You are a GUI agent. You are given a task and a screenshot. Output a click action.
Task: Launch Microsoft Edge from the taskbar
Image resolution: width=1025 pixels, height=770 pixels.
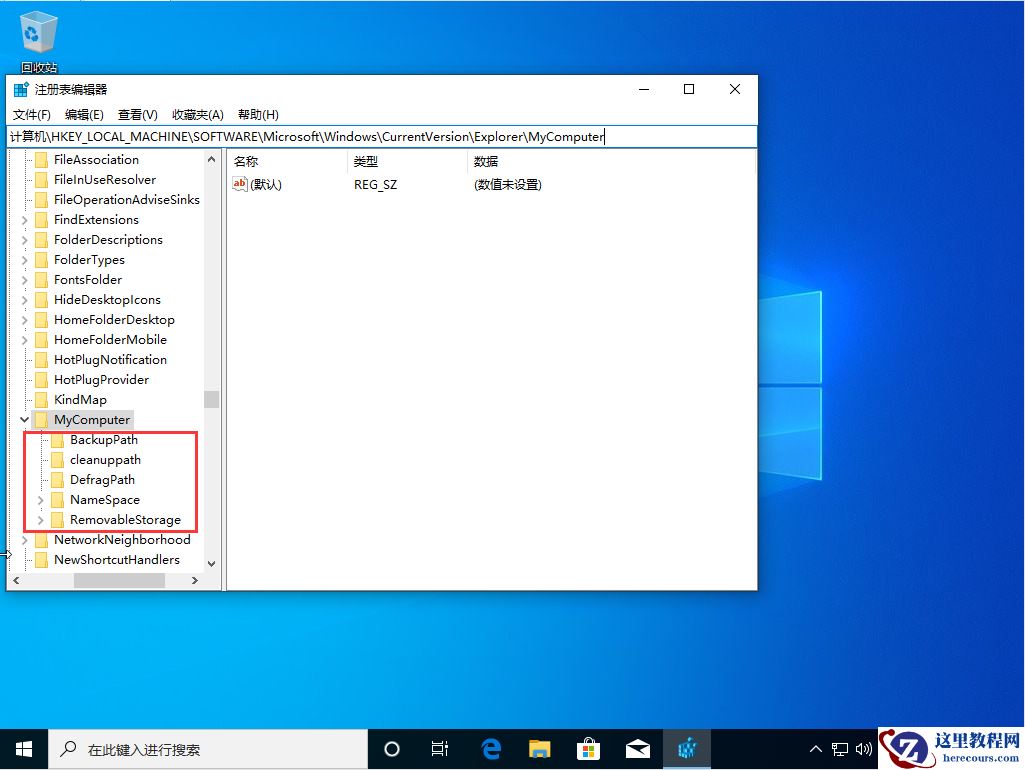pos(490,748)
